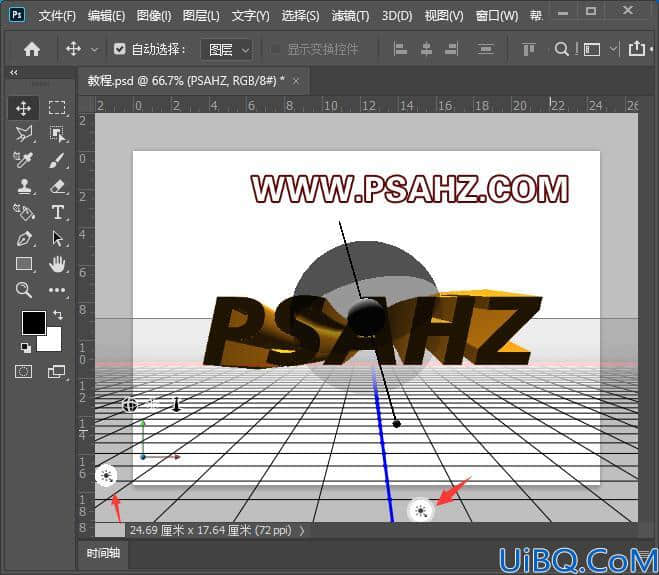This screenshot has width=659, height=575.
Task: Select the Pen tool
Action: (24, 238)
